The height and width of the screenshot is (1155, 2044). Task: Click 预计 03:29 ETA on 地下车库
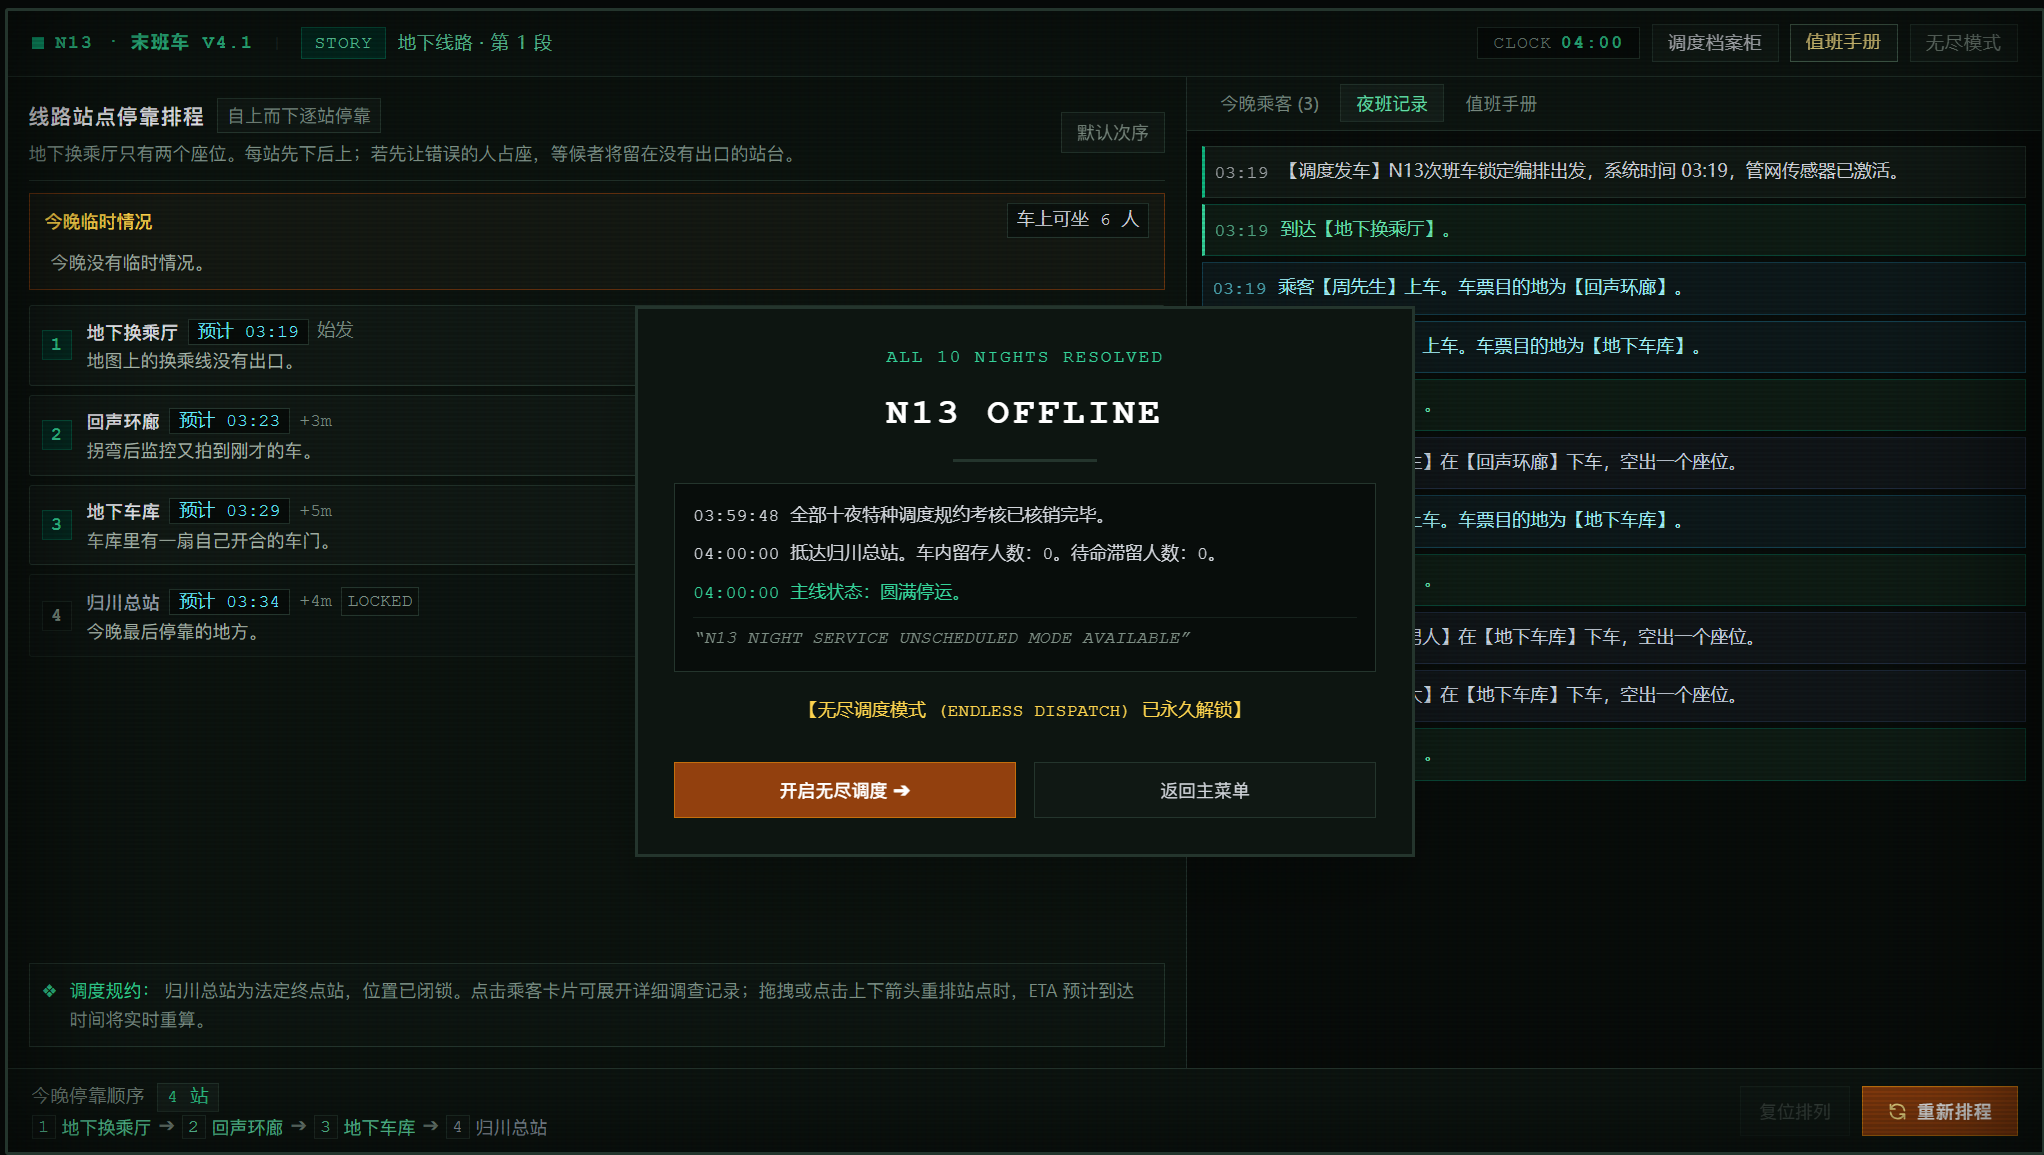coord(229,511)
